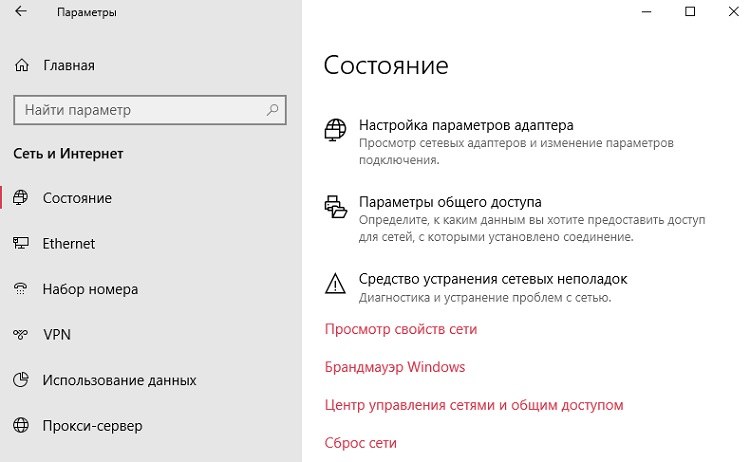Maximize the Параметры window
Image resolution: width=750 pixels, height=462 pixels.
click(690, 11)
